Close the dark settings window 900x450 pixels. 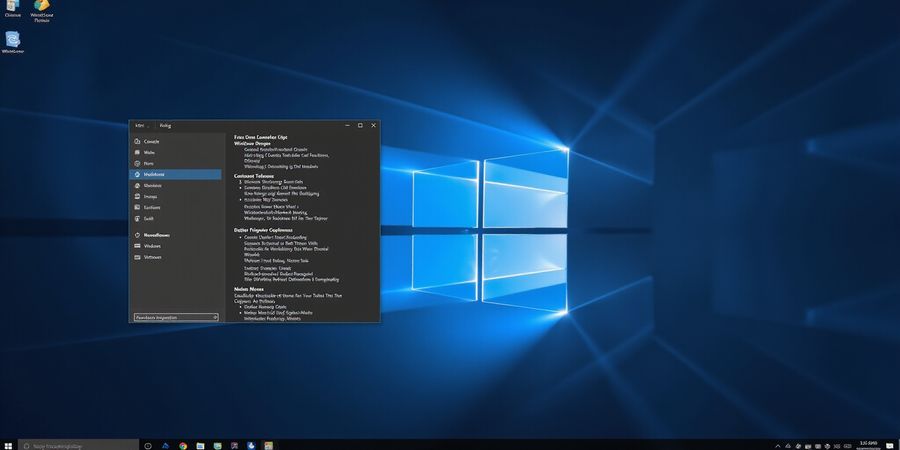(x=374, y=125)
